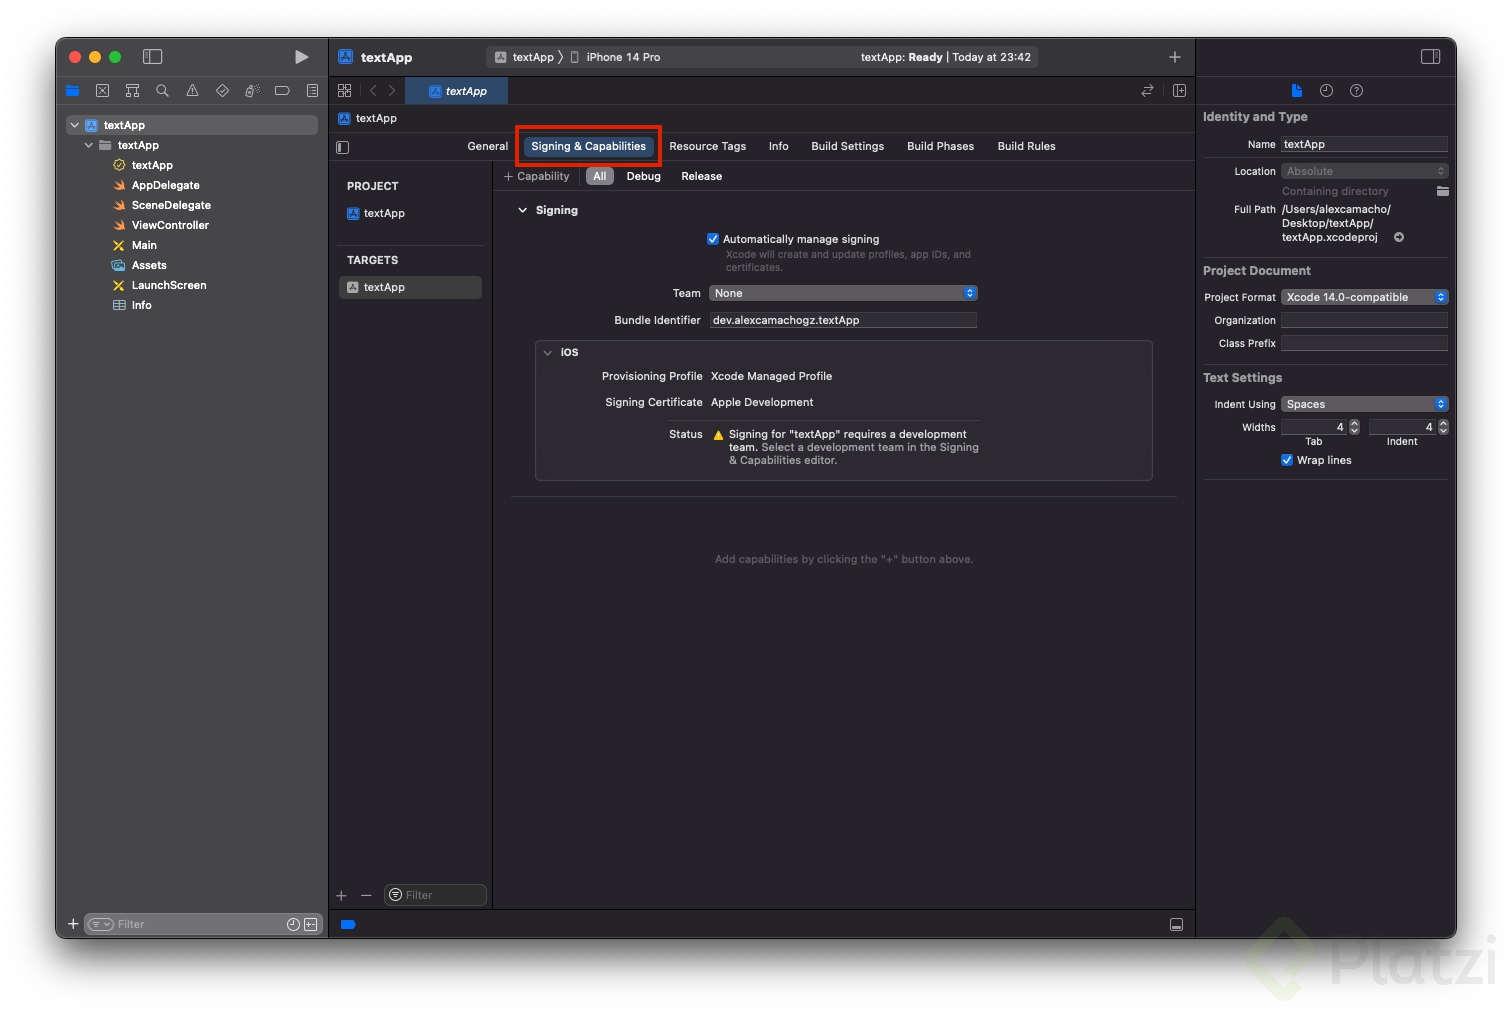1512x1012 pixels.
Task: Toggle Automatically manage signing checkbox
Action: [713, 239]
